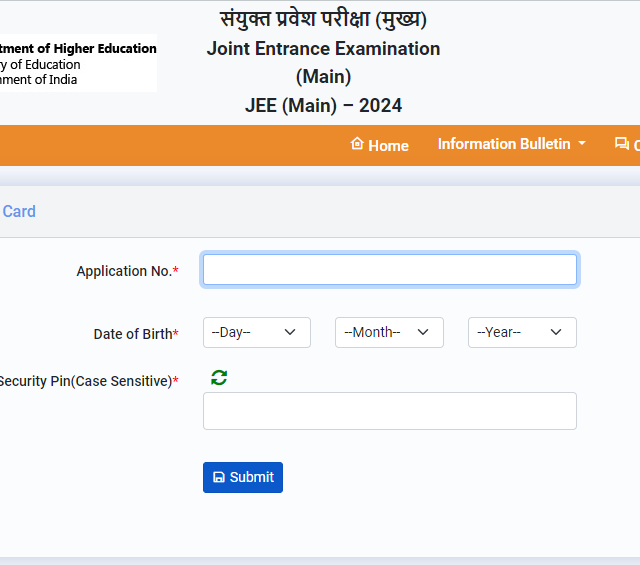Open the Year dropdown for date of birth
This screenshot has width=640, height=565.
(522, 332)
